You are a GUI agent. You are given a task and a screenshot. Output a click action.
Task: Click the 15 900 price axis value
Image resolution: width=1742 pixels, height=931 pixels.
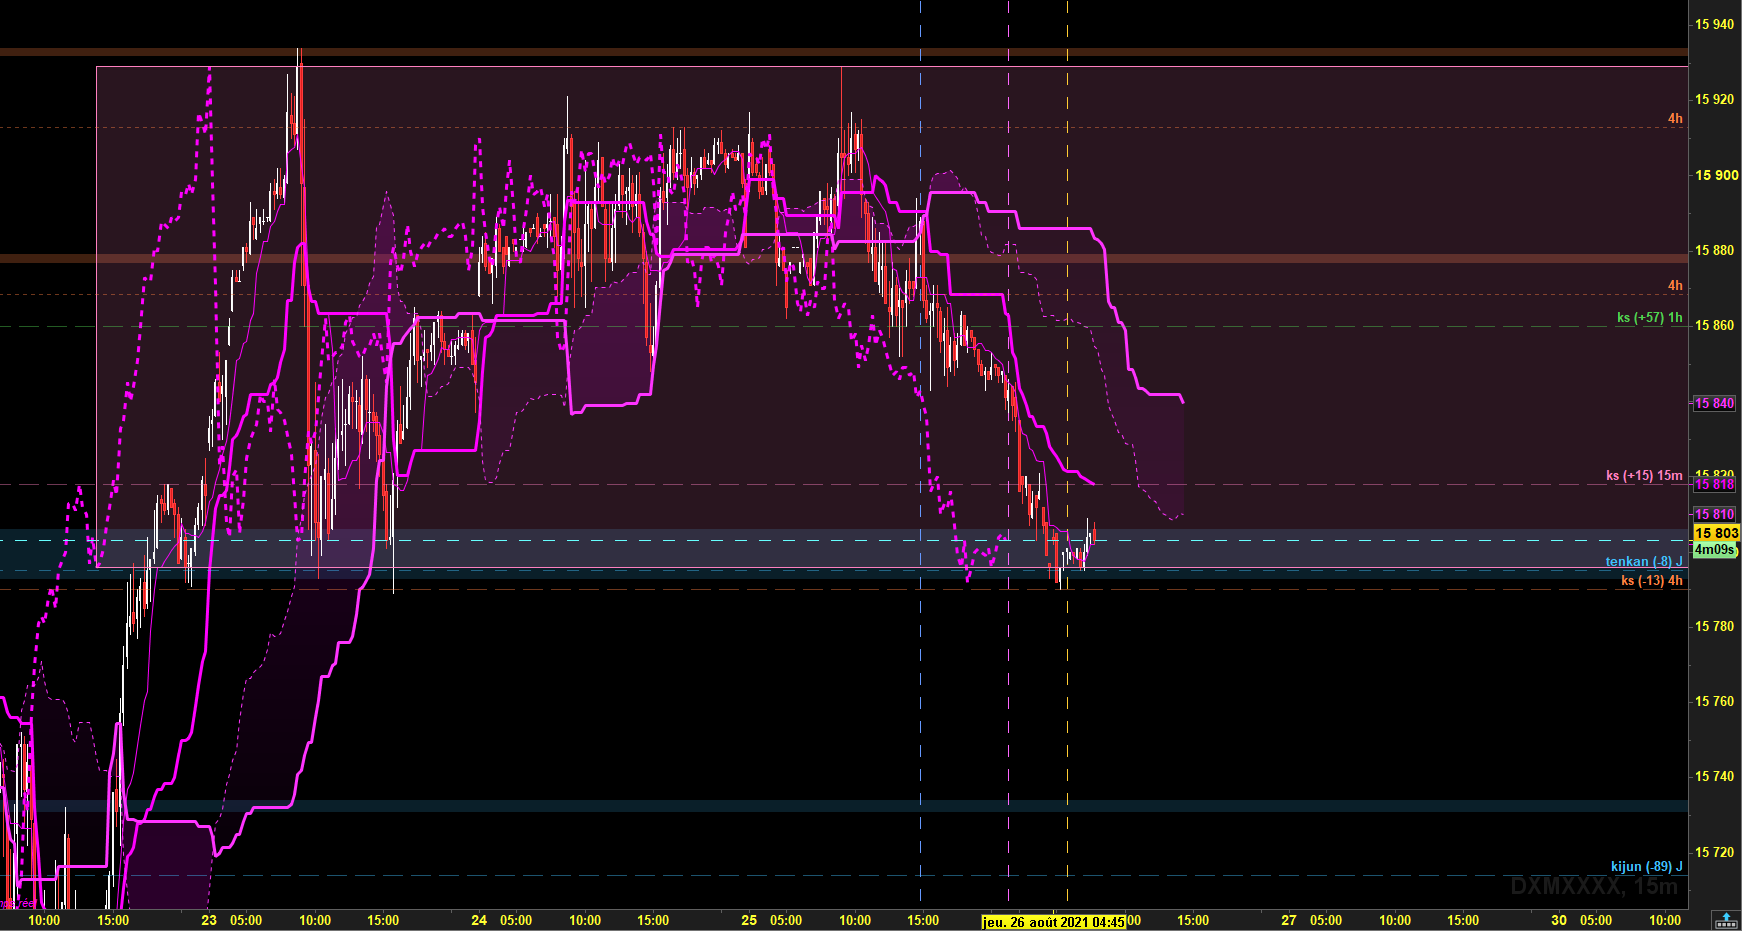1716,174
